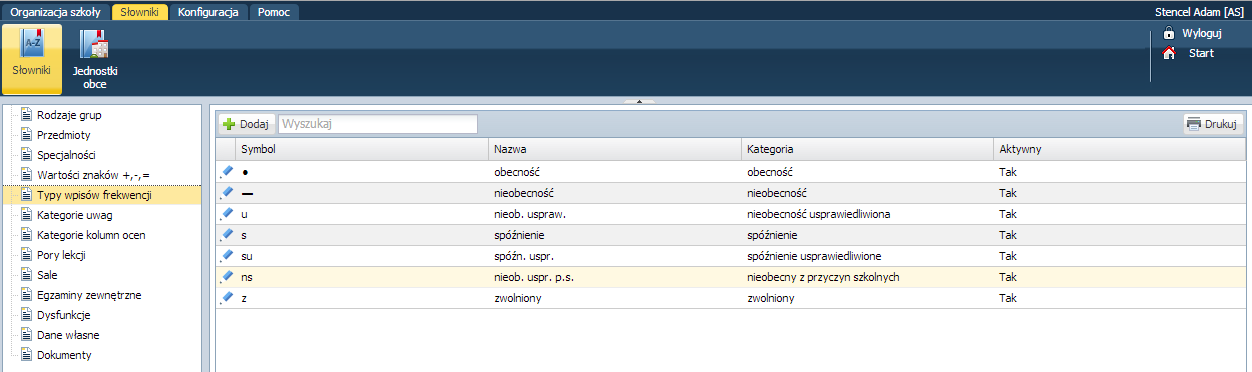This screenshot has height=372, width=1252.
Task: Click the 'ns' symbol cell
Action: tap(362, 277)
